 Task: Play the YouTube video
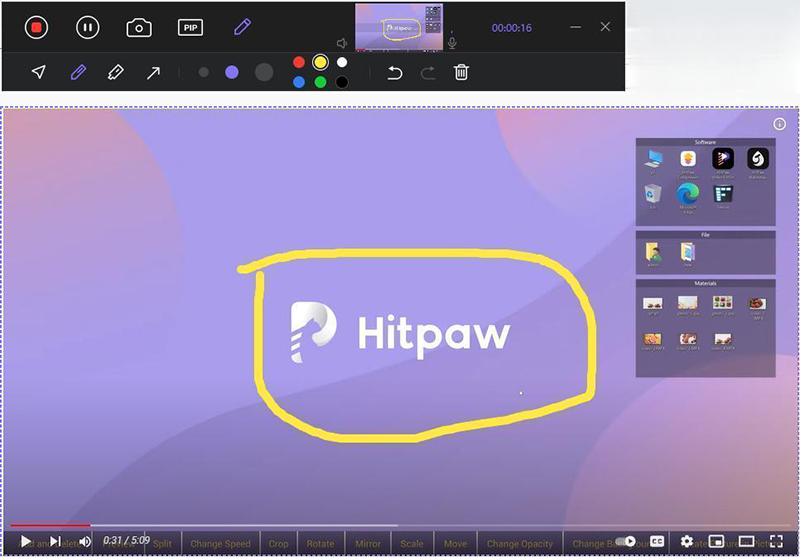(x=26, y=541)
